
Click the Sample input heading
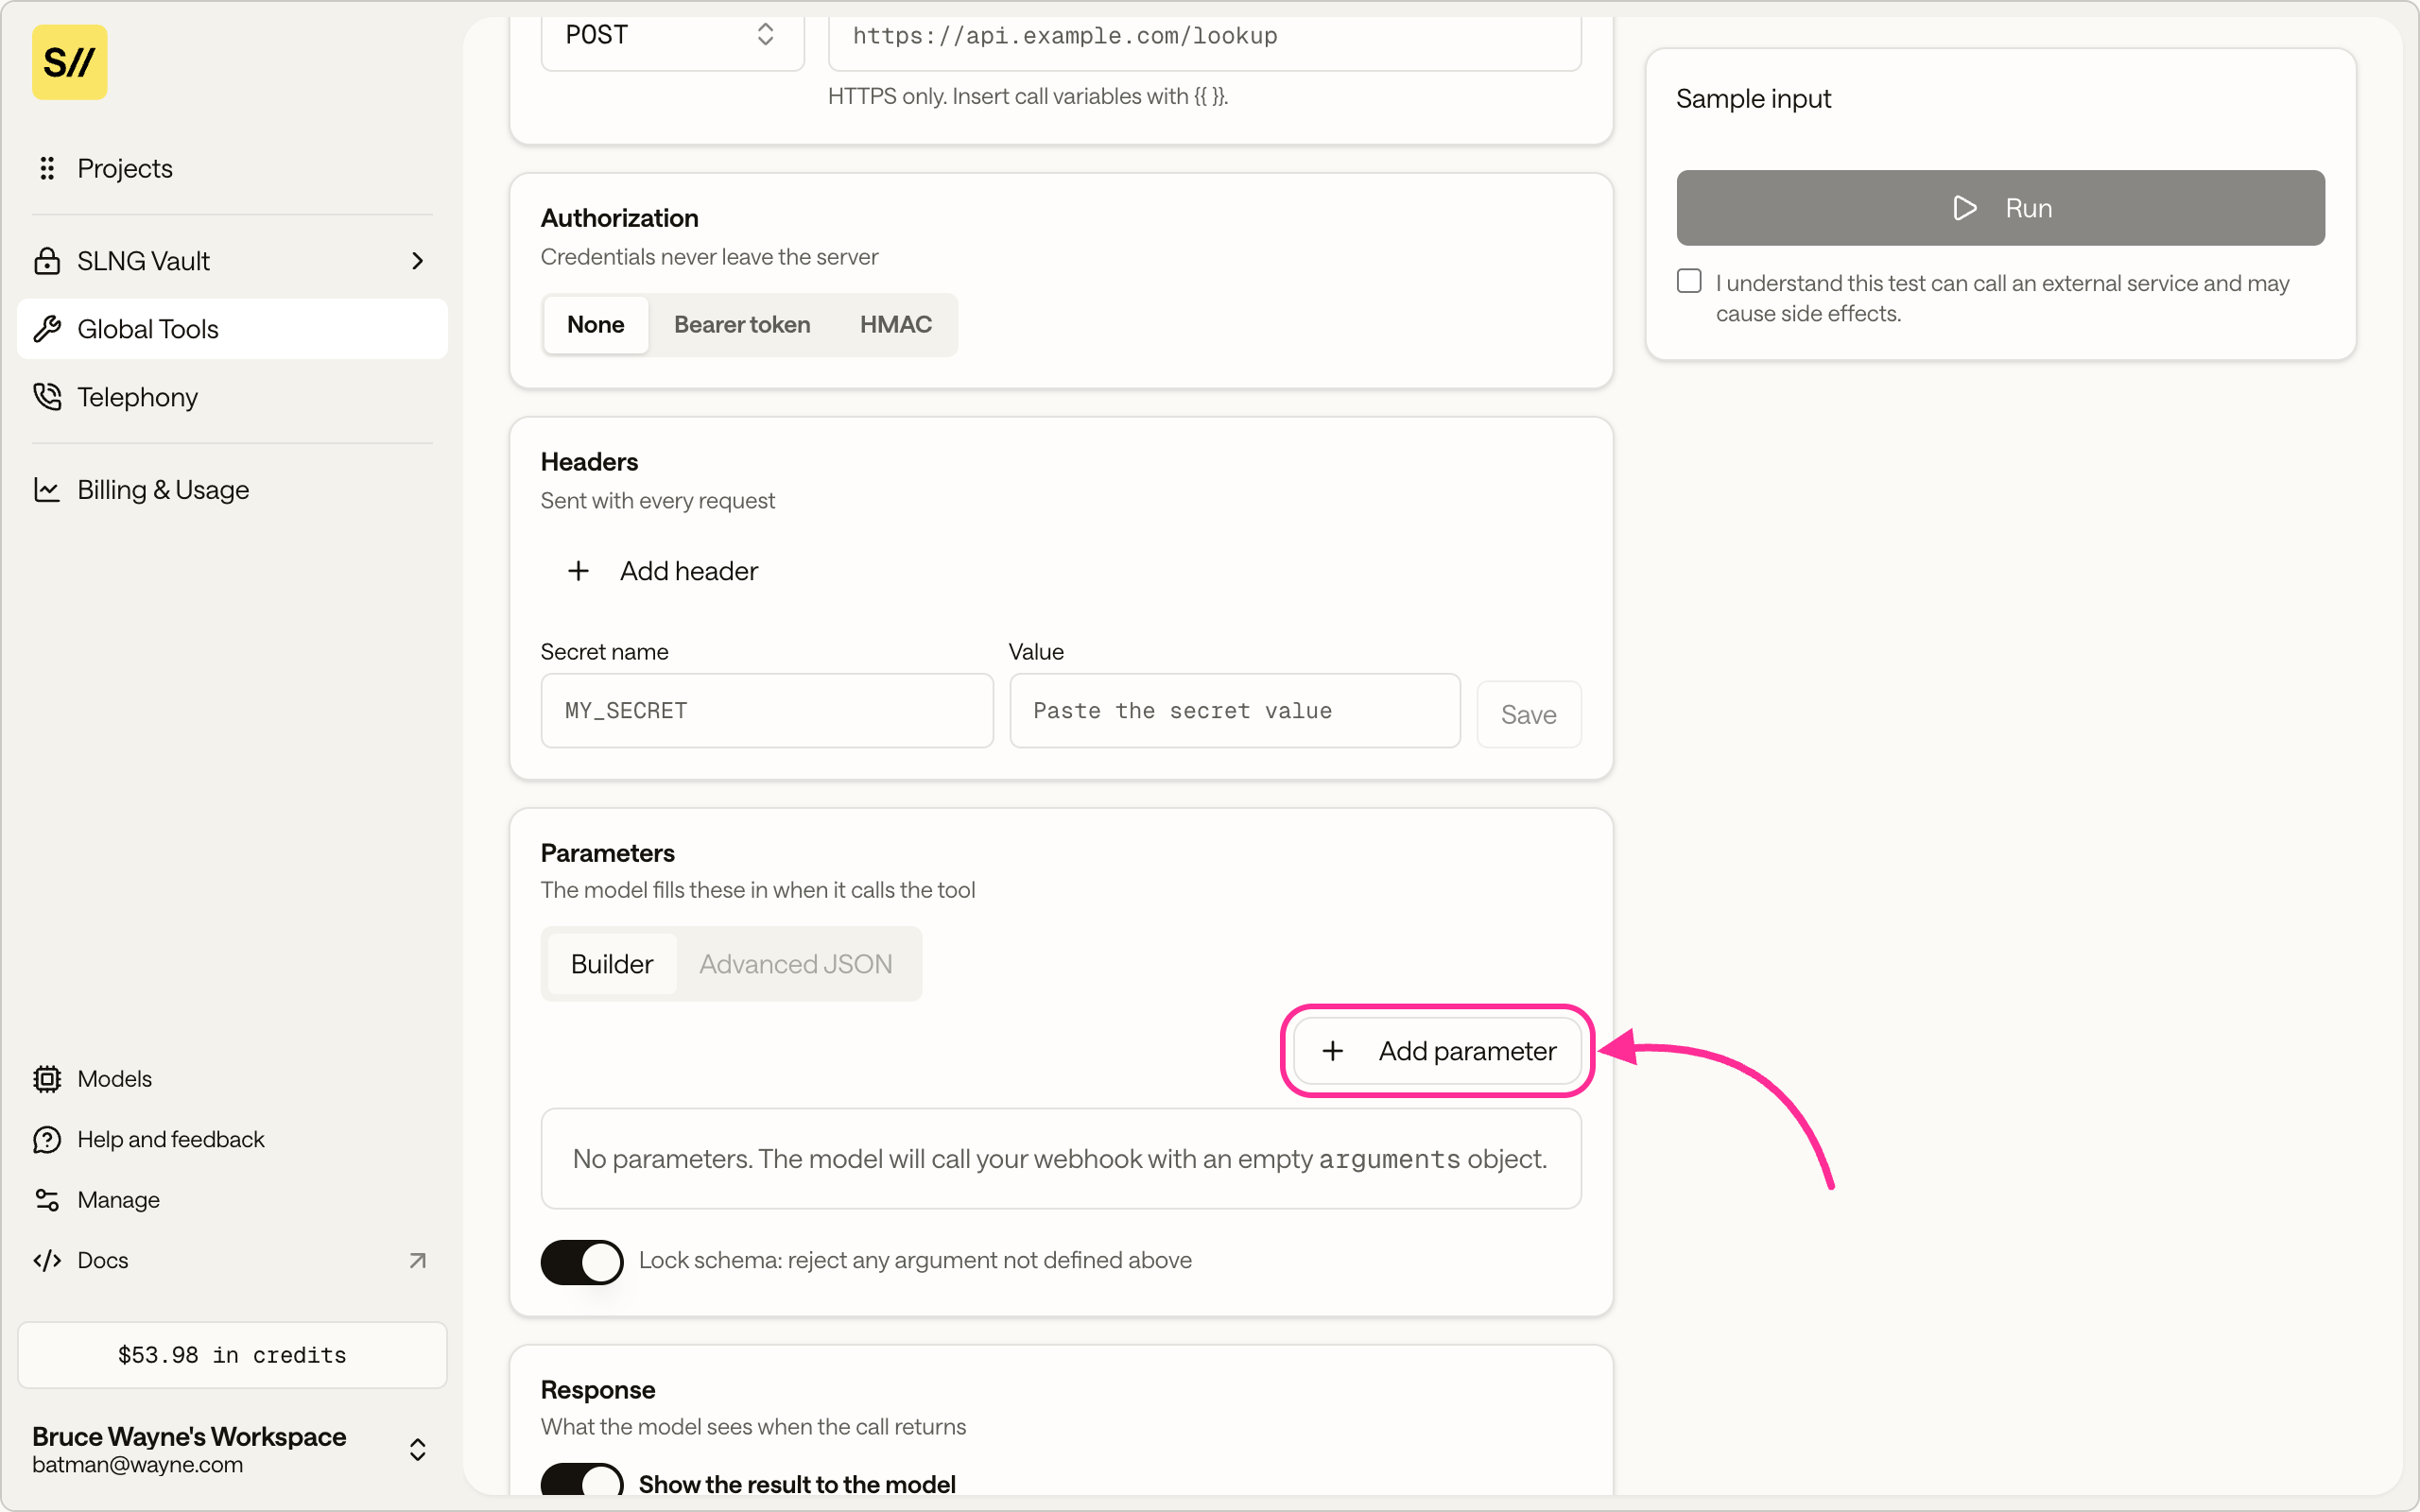coord(1753,99)
